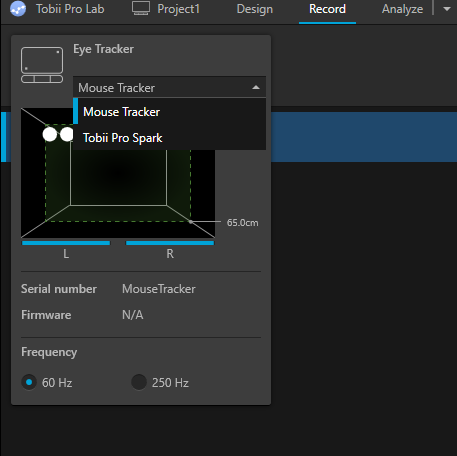Expand the top-right overflow dropdown arrow

point(447,9)
